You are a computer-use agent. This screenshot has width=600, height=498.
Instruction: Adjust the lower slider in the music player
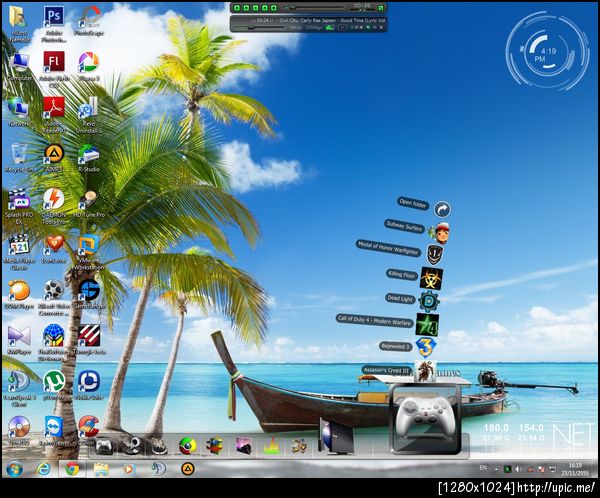click(x=259, y=28)
